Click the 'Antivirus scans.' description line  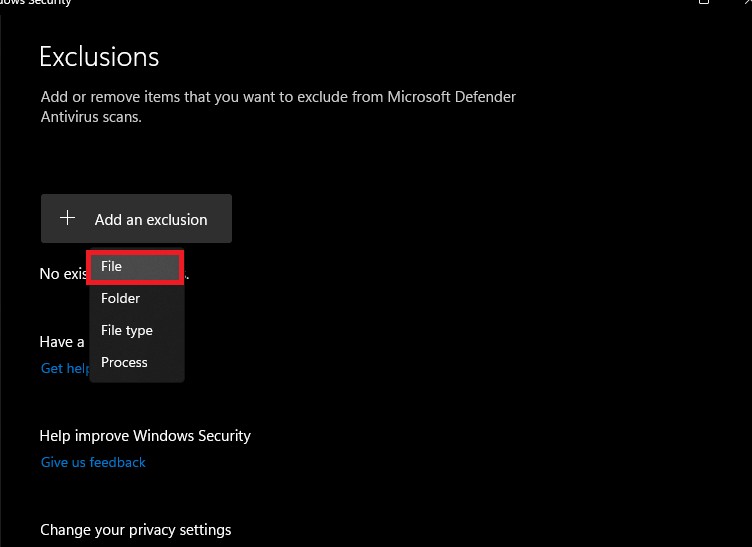91,117
